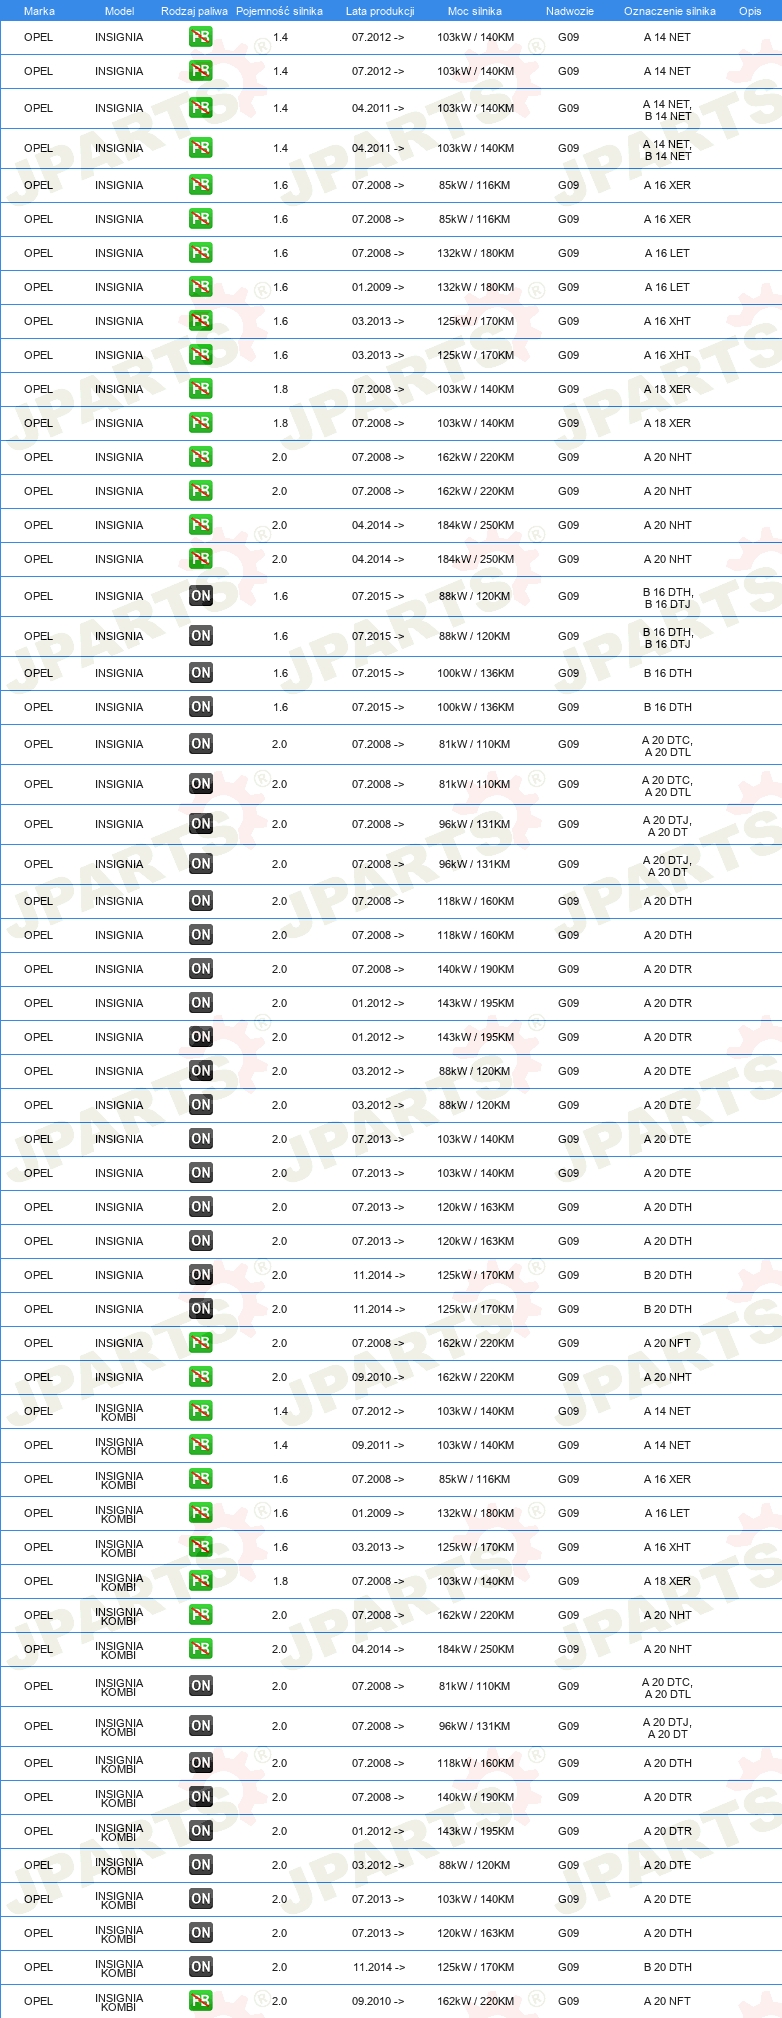Select PB icon in Insignia Kombi A 16 LET row
Screen dimensions: 782x2018
[x=200, y=1513]
